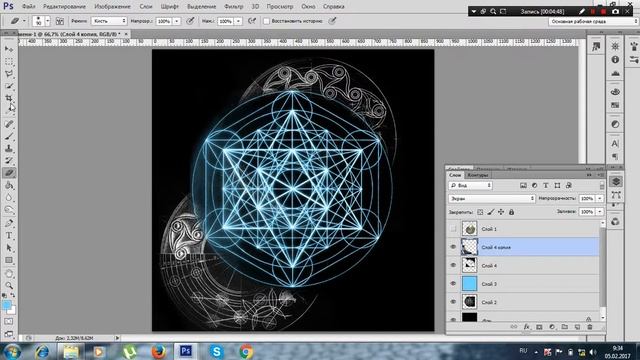
Task: Select the History Brush tool
Action: coord(9,160)
